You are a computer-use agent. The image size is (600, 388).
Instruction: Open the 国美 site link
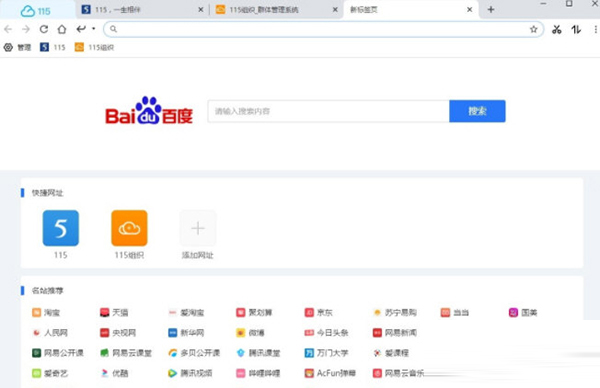(523, 313)
